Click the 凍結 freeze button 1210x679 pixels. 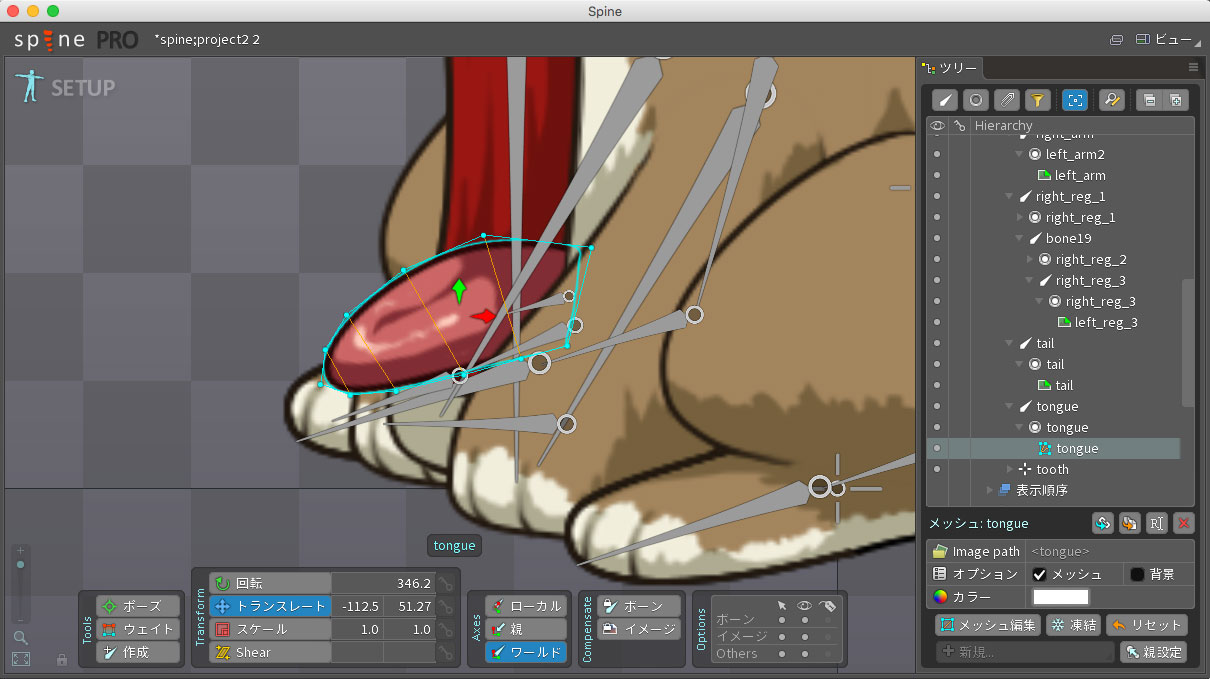[x=1073, y=625]
